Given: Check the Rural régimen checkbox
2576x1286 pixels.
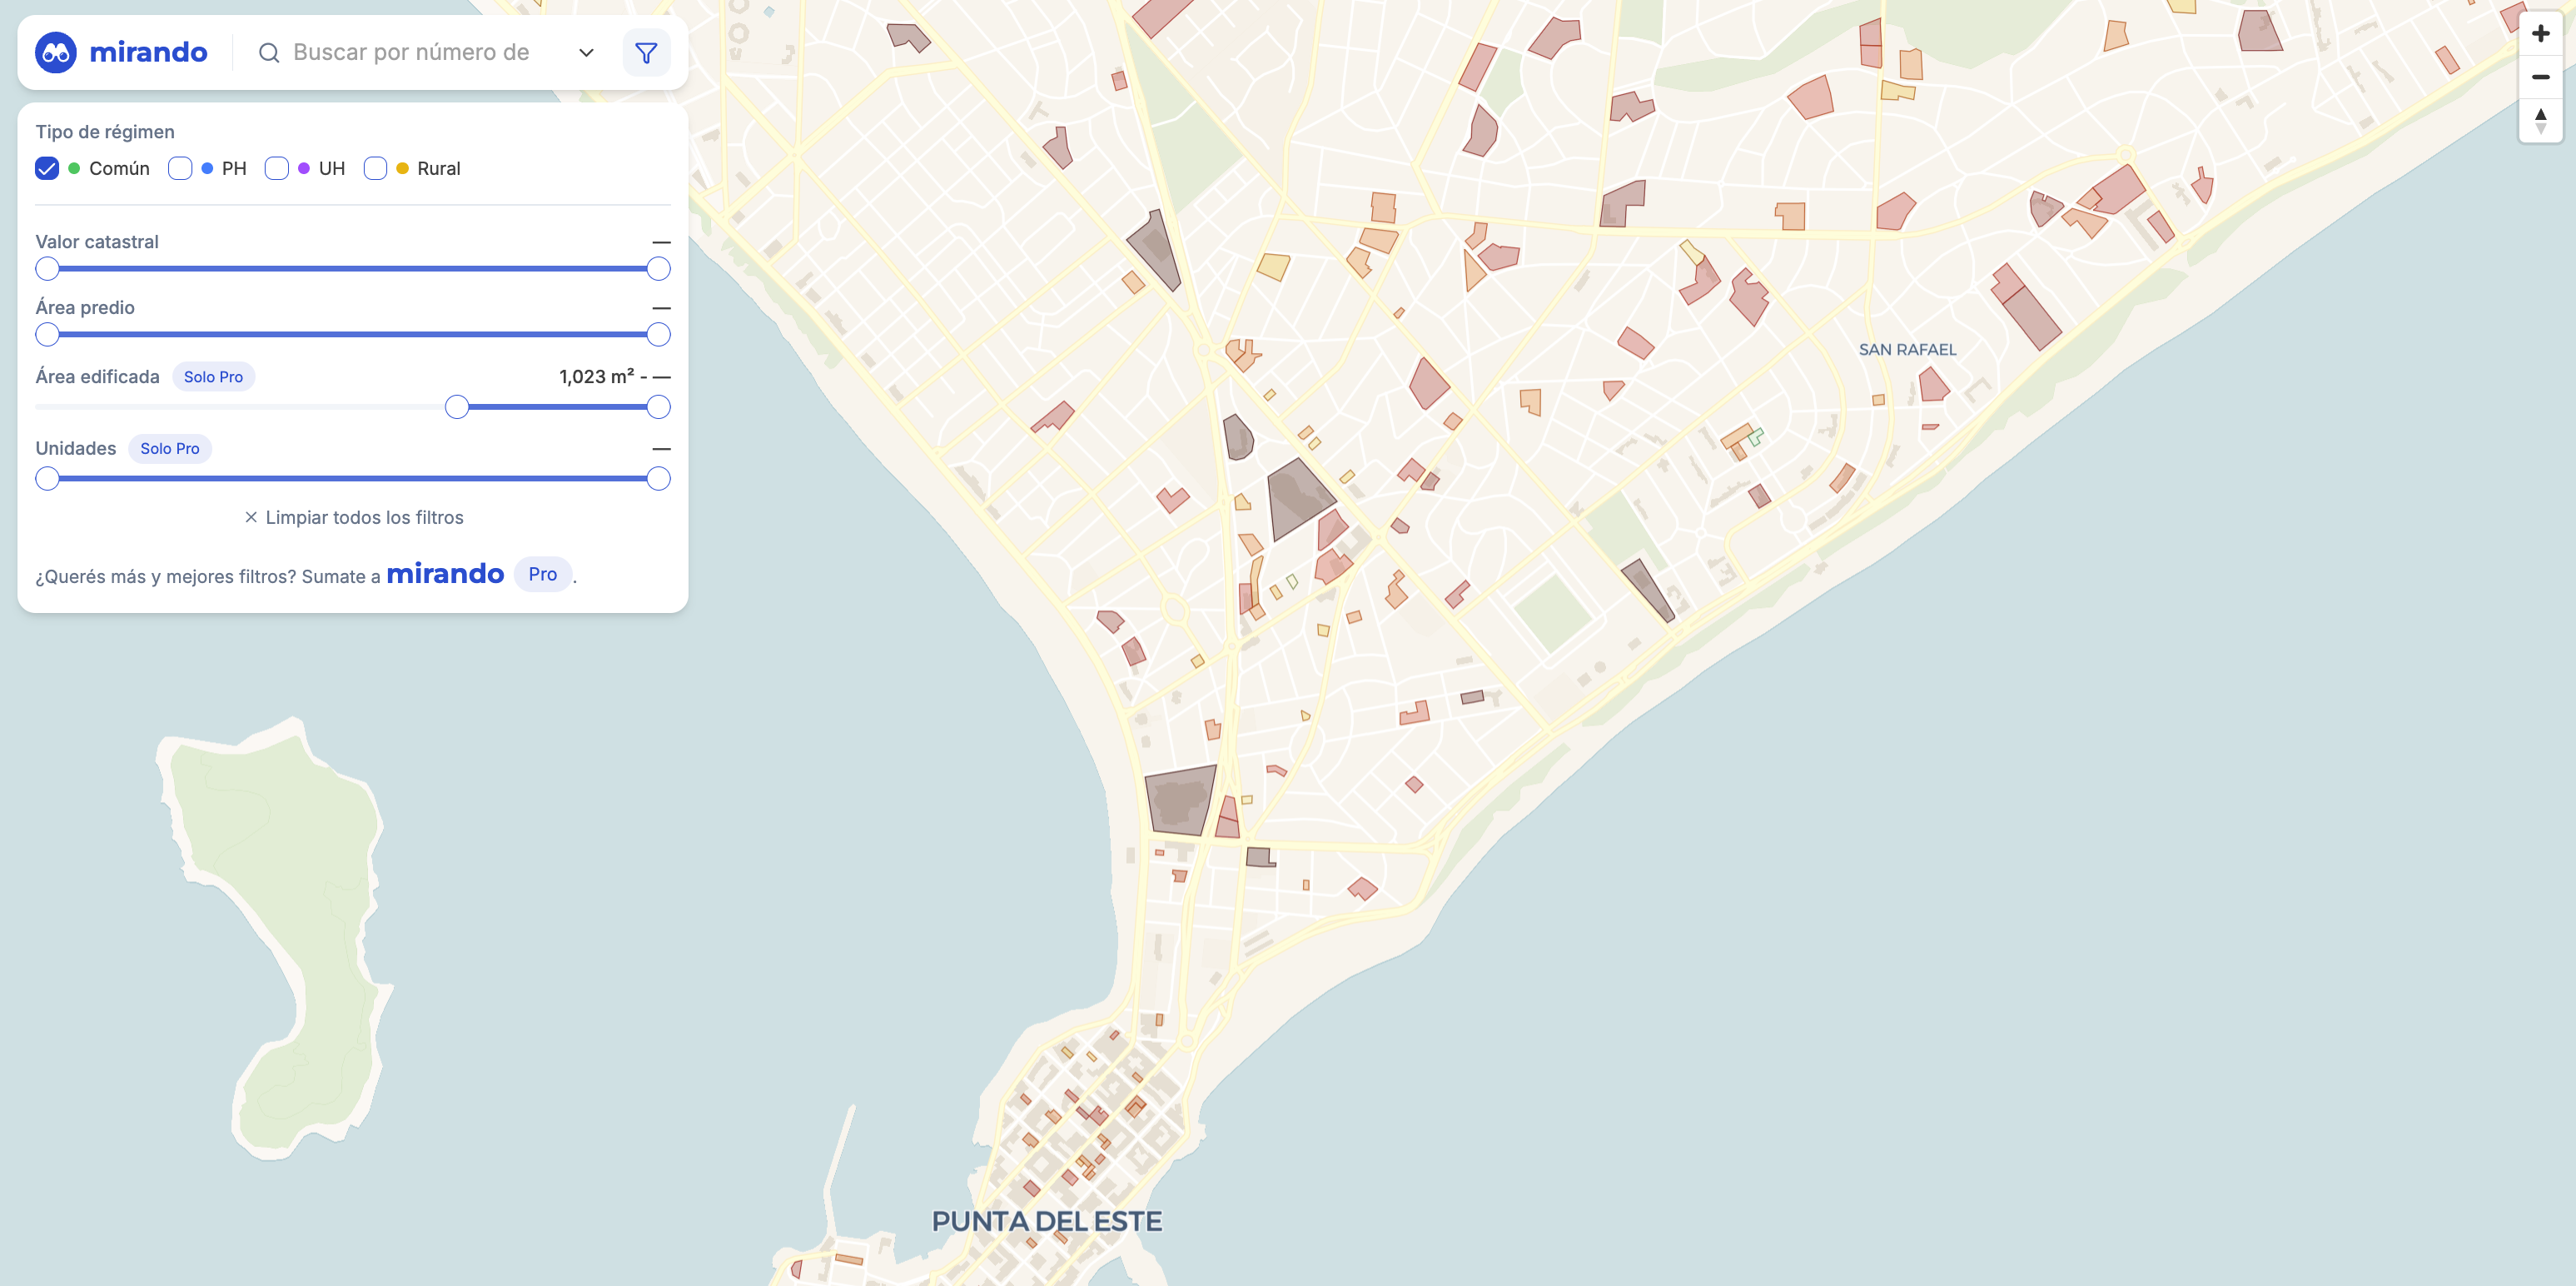Looking at the screenshot, I should point(375,168).
